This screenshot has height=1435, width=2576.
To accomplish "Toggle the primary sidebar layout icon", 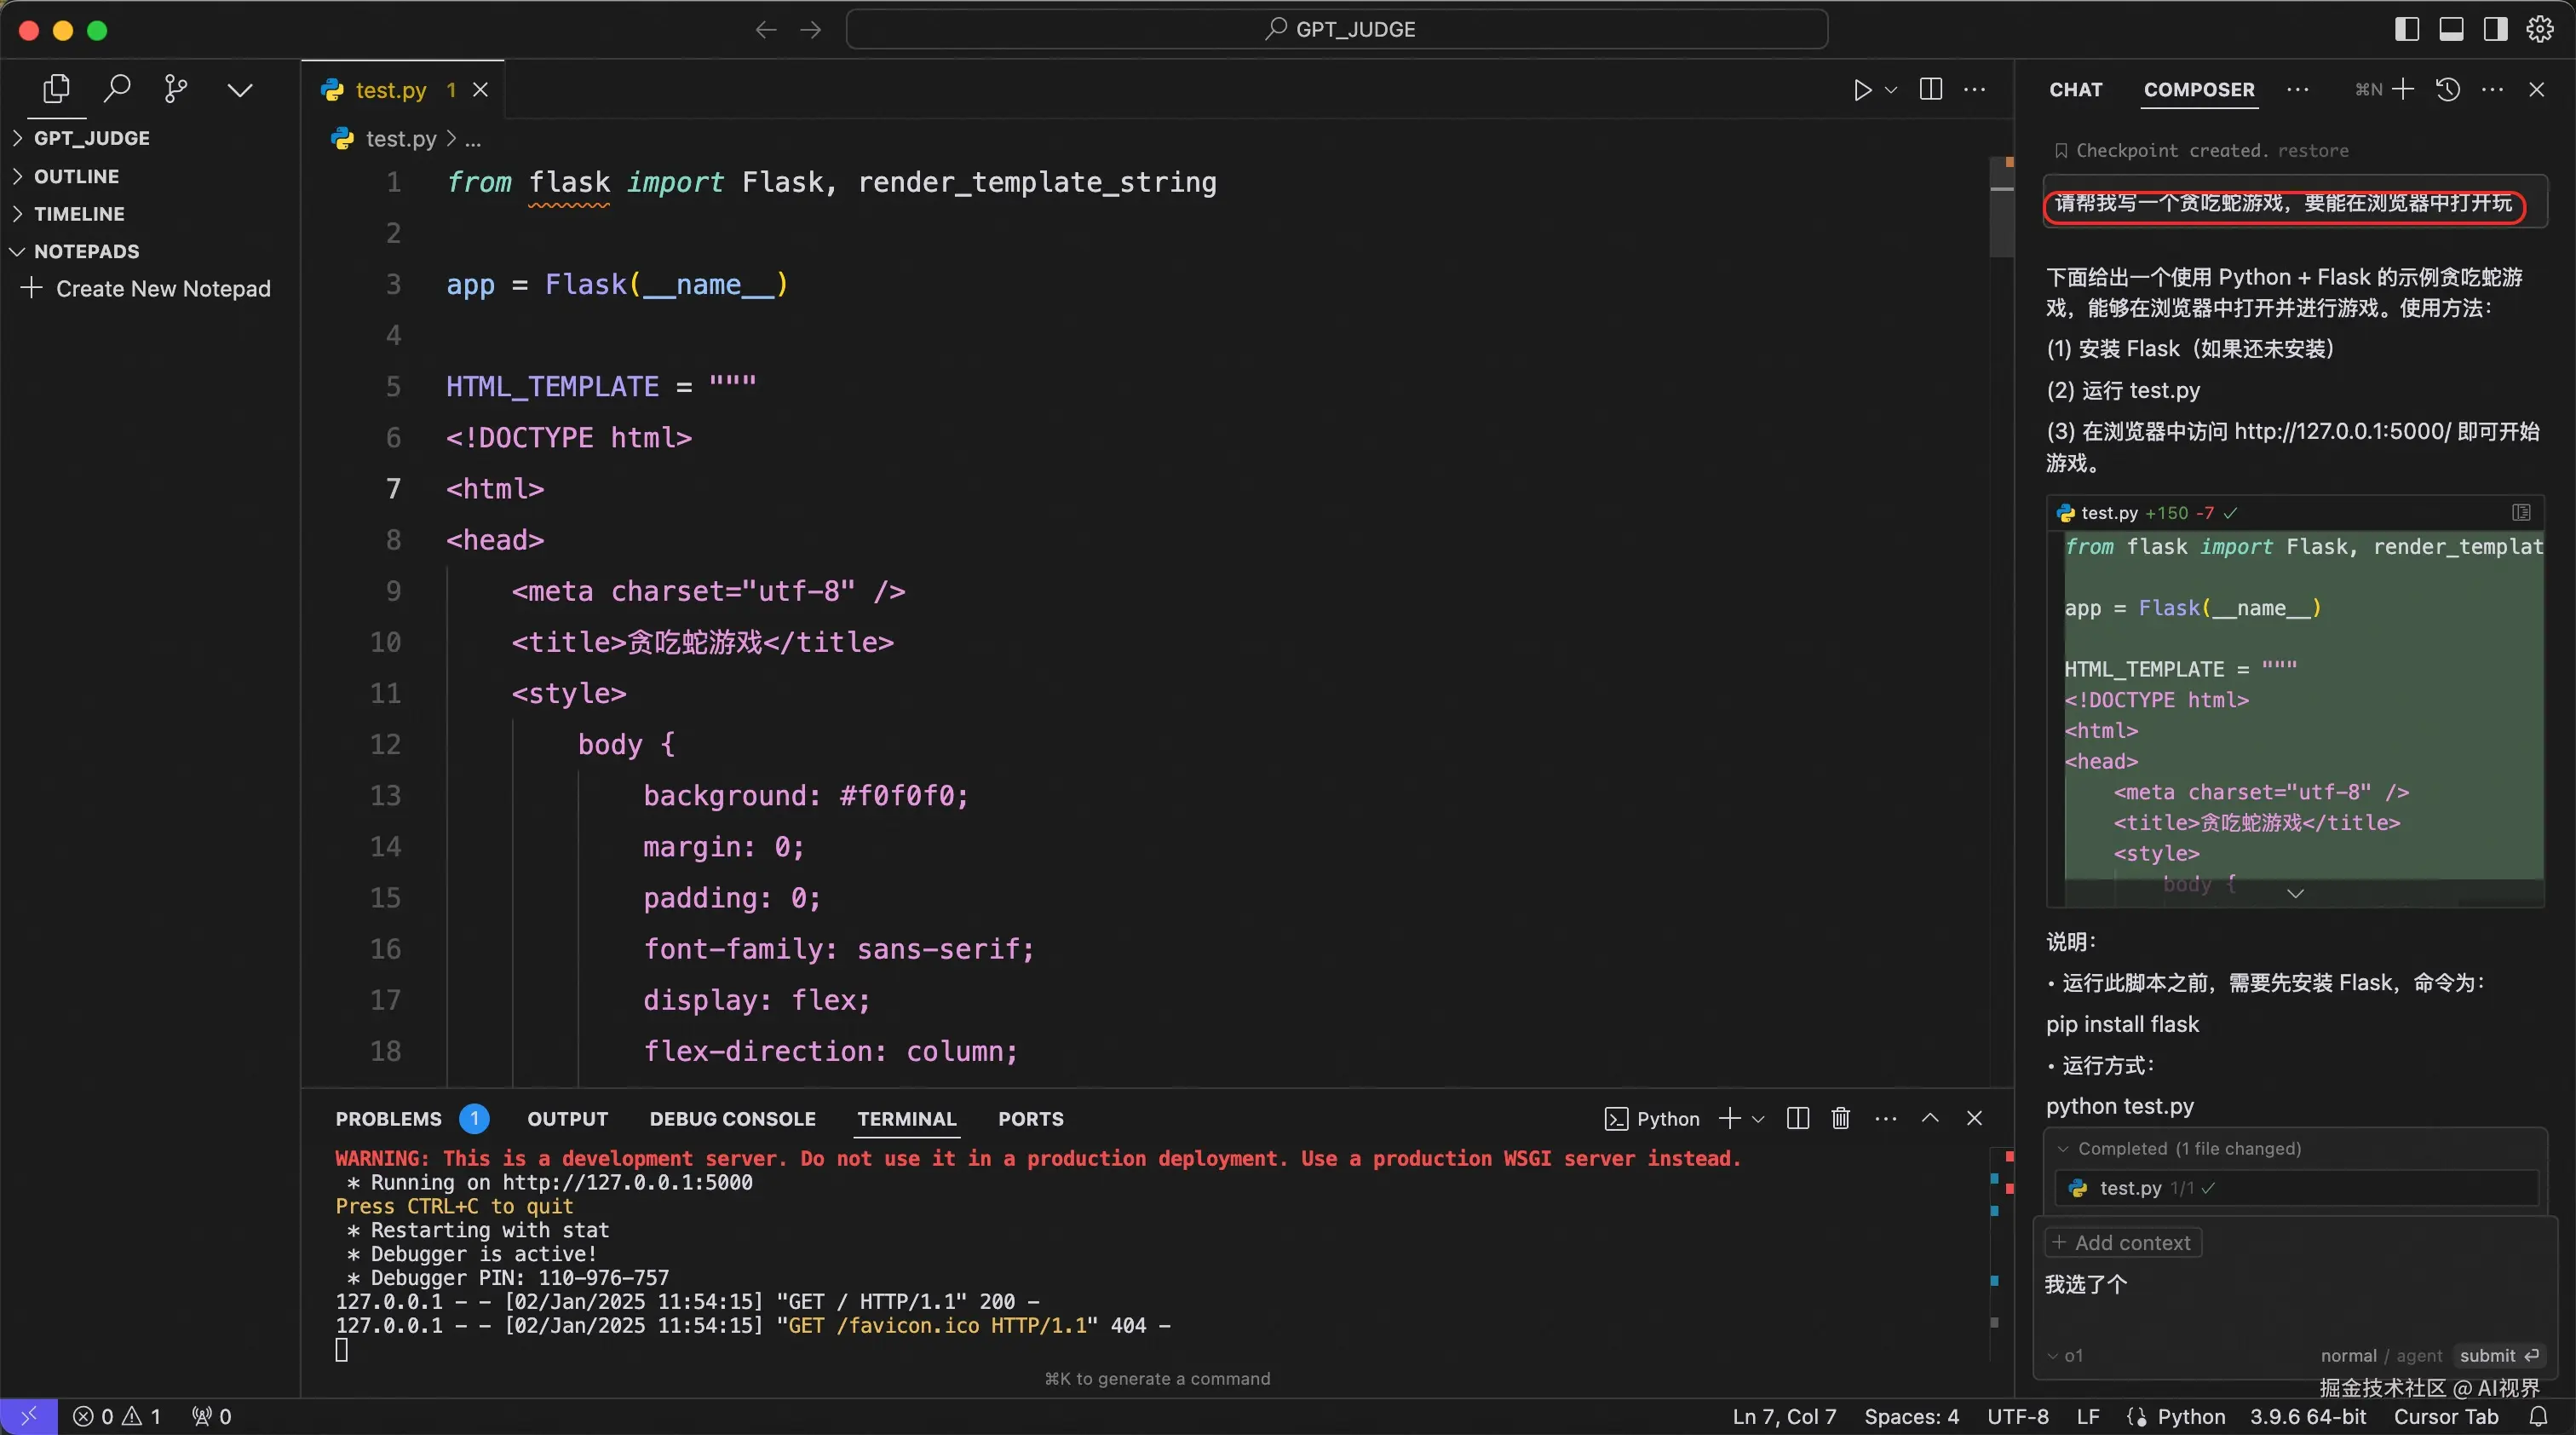I will [x=2407, y=29].
